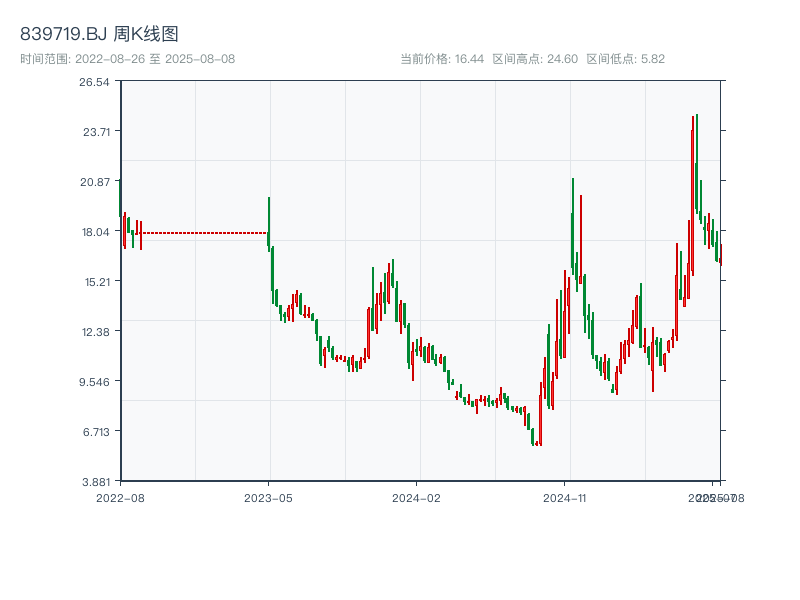Click the y-axis value 12.38
The width and height of the screenshot is (800, 600).
coord(96,332)
